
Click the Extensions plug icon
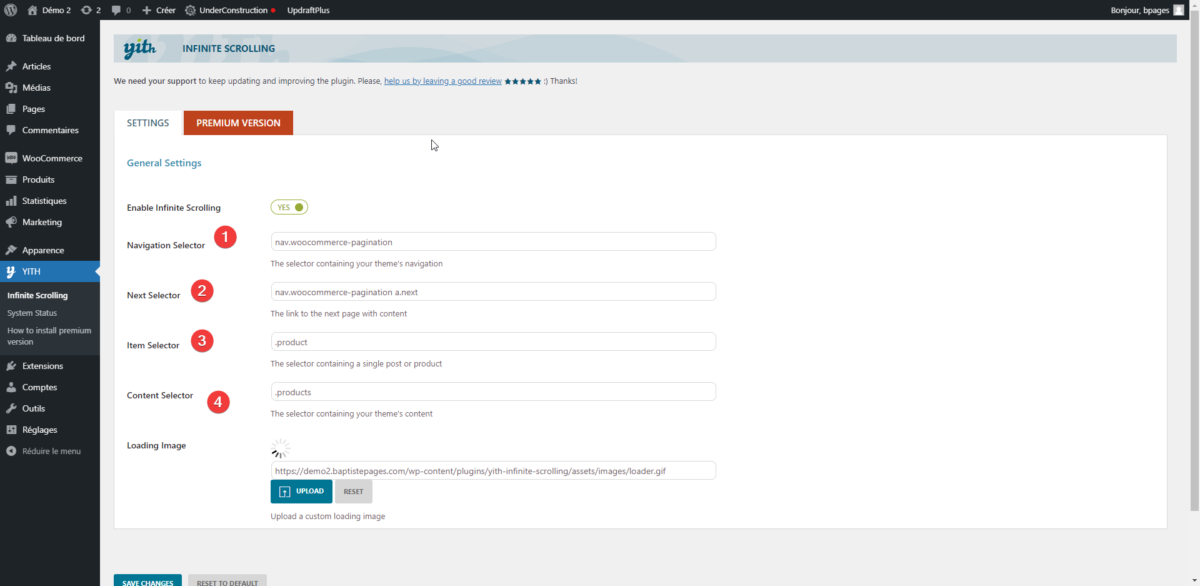point(11,366)
